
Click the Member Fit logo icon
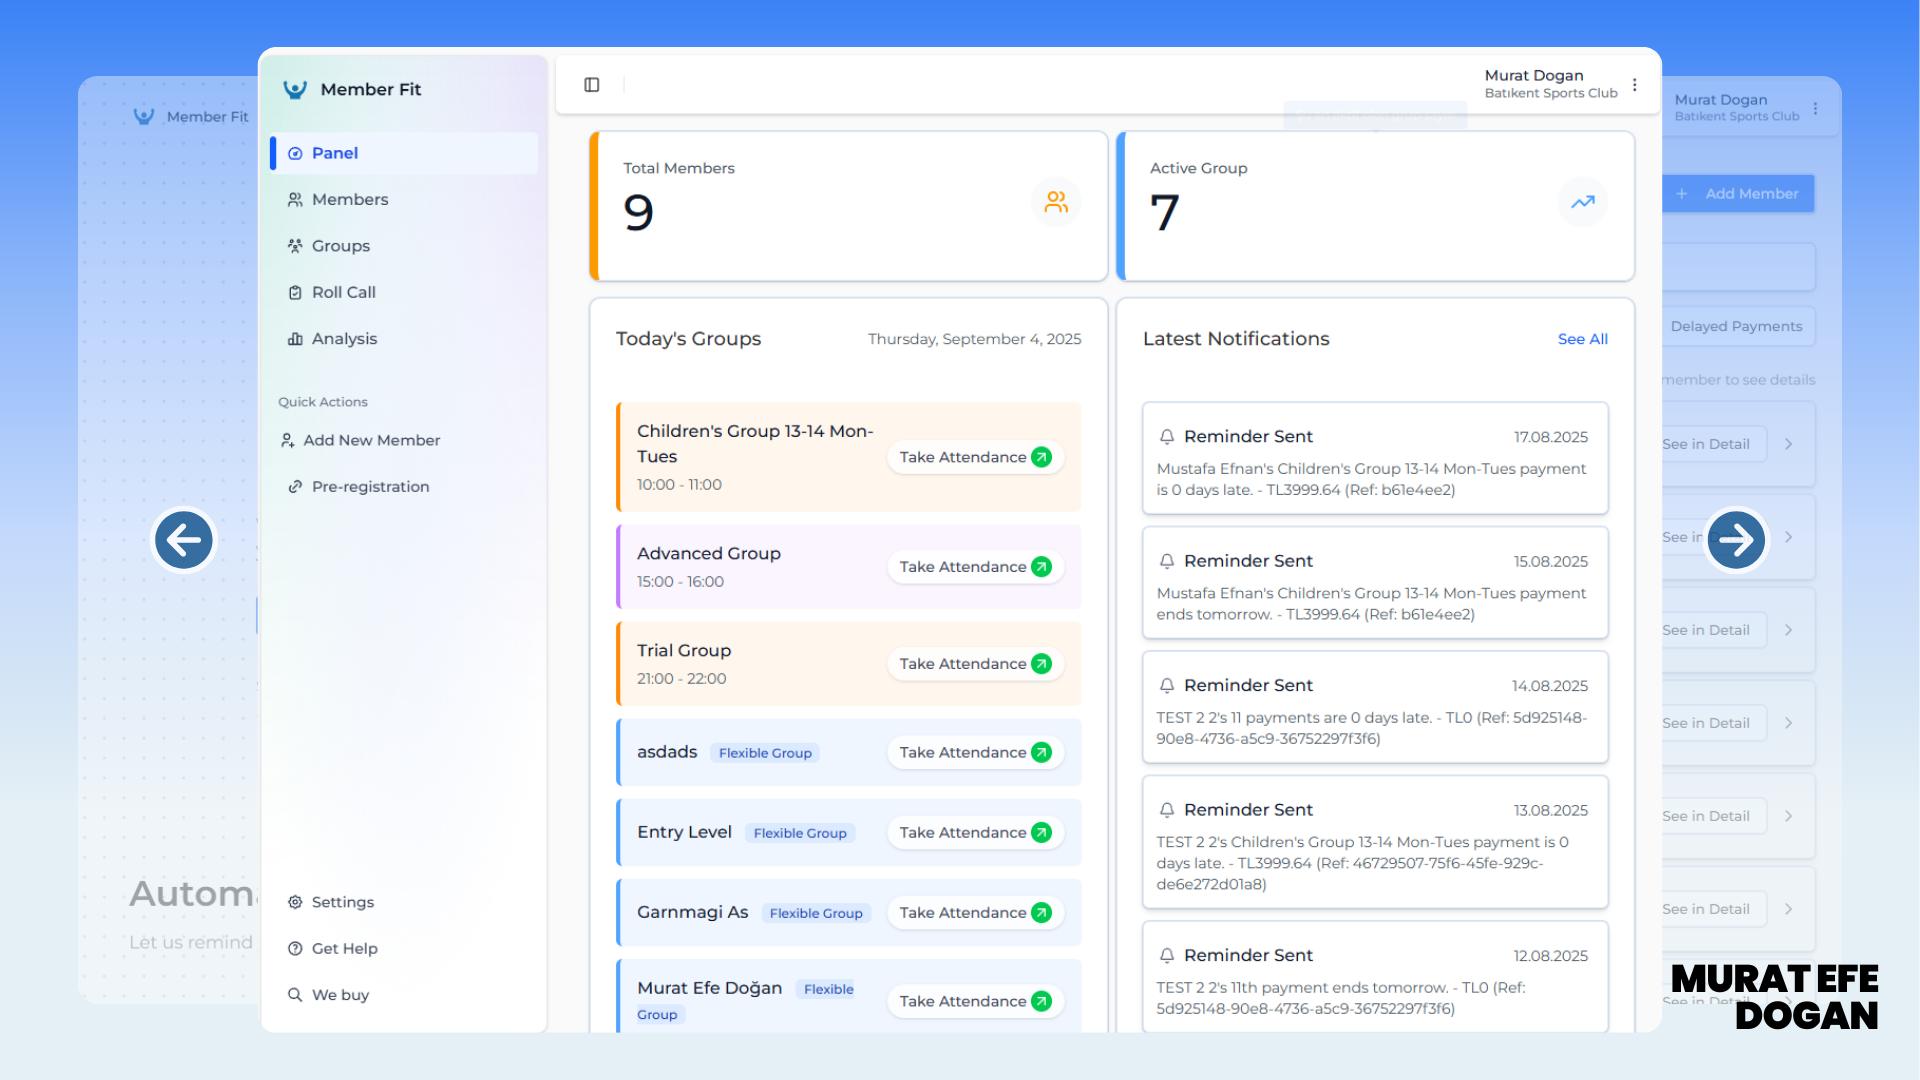(295, 90)
